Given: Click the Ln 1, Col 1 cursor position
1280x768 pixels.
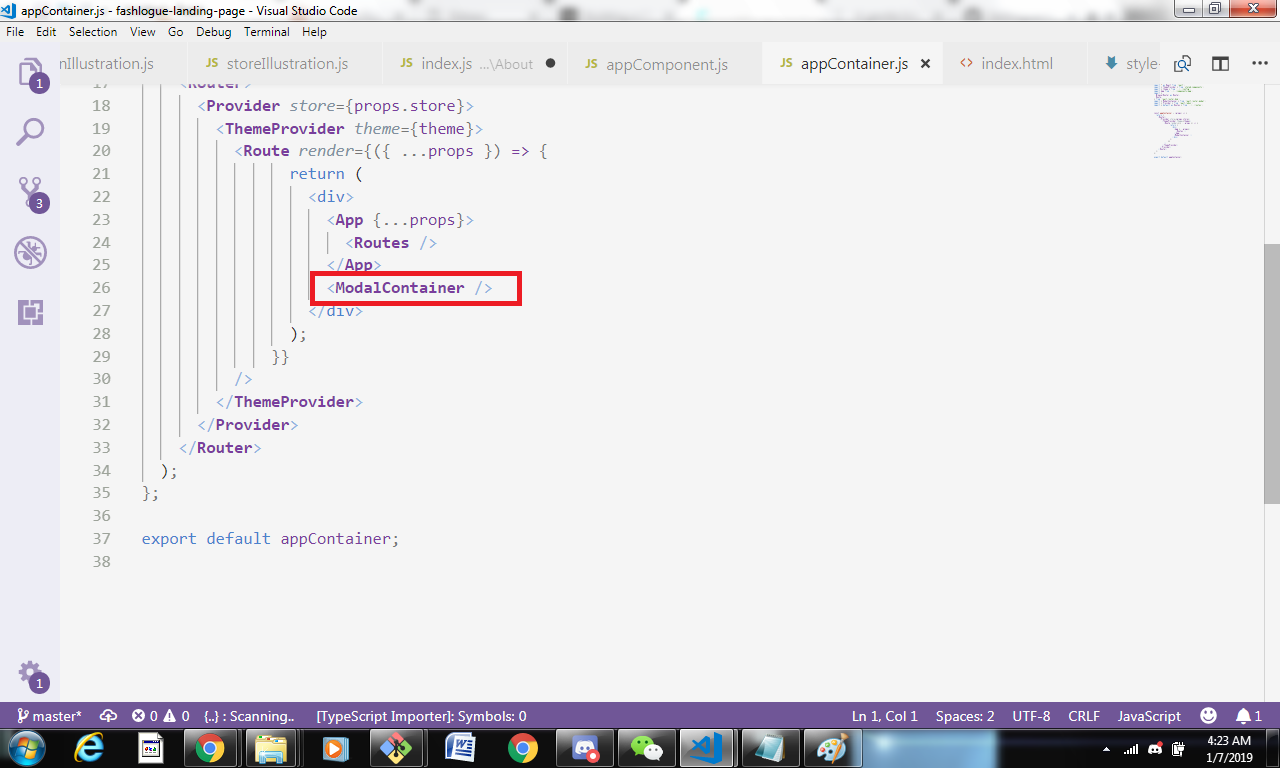Looking at the screenshot, I should [x=885, y=716].
